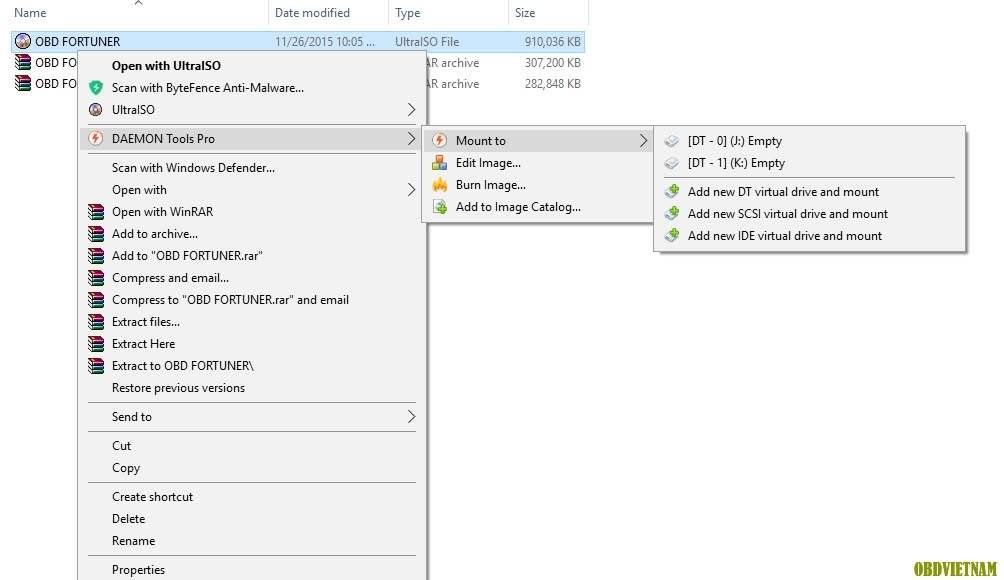Click the ByteFence green shield icon
This screenshot has height=580, width=1004.
pyautogui.click(x=96, y=88)
